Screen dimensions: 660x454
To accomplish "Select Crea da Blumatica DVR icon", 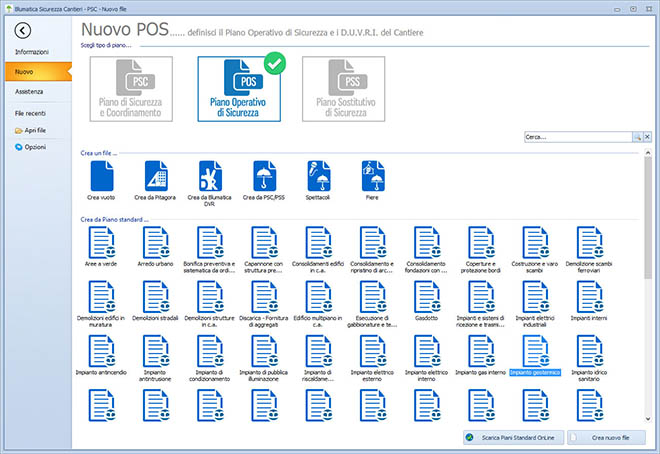I will coord(211,176).
